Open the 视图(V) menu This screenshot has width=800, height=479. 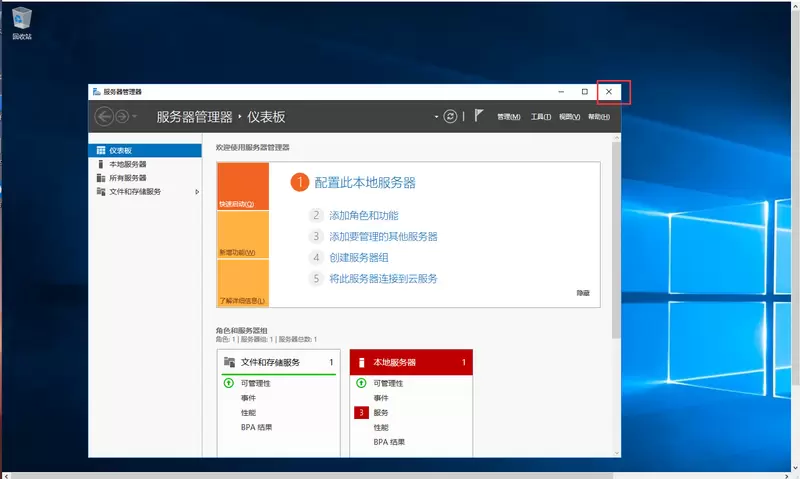pyautogui.click(x=569, y=117)
